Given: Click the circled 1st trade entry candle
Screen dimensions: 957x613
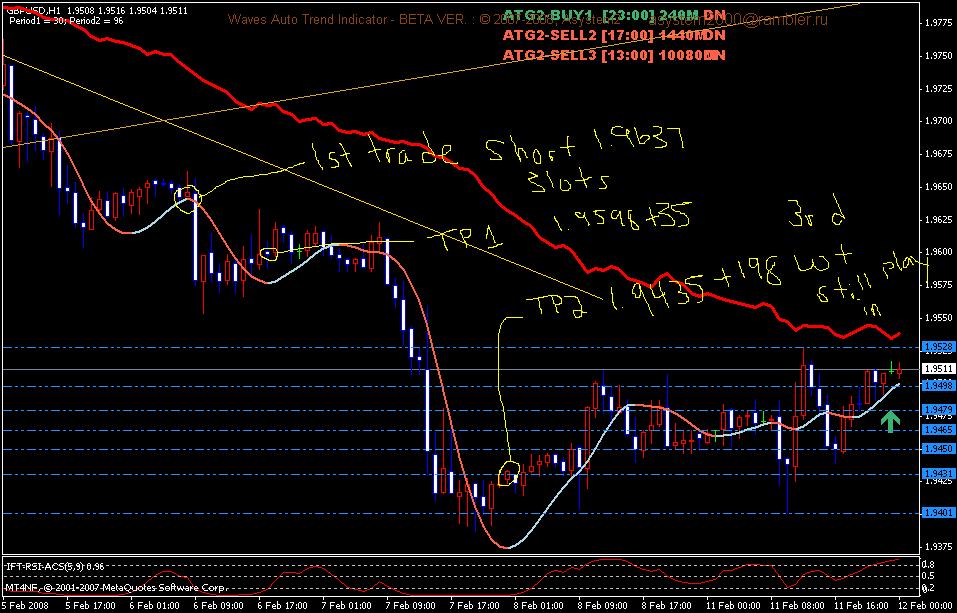Looking at the screenshot, I should pyautogui.click(x=187, y=199).
